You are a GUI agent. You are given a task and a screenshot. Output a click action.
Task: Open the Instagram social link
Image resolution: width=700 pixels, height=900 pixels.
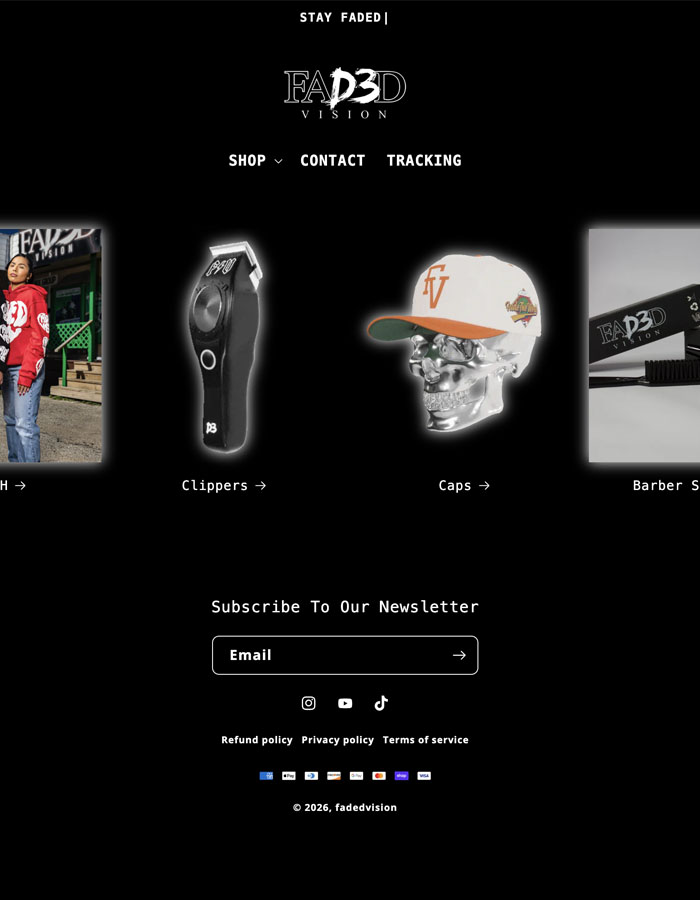pyautogui.click(x=309, y=703)
